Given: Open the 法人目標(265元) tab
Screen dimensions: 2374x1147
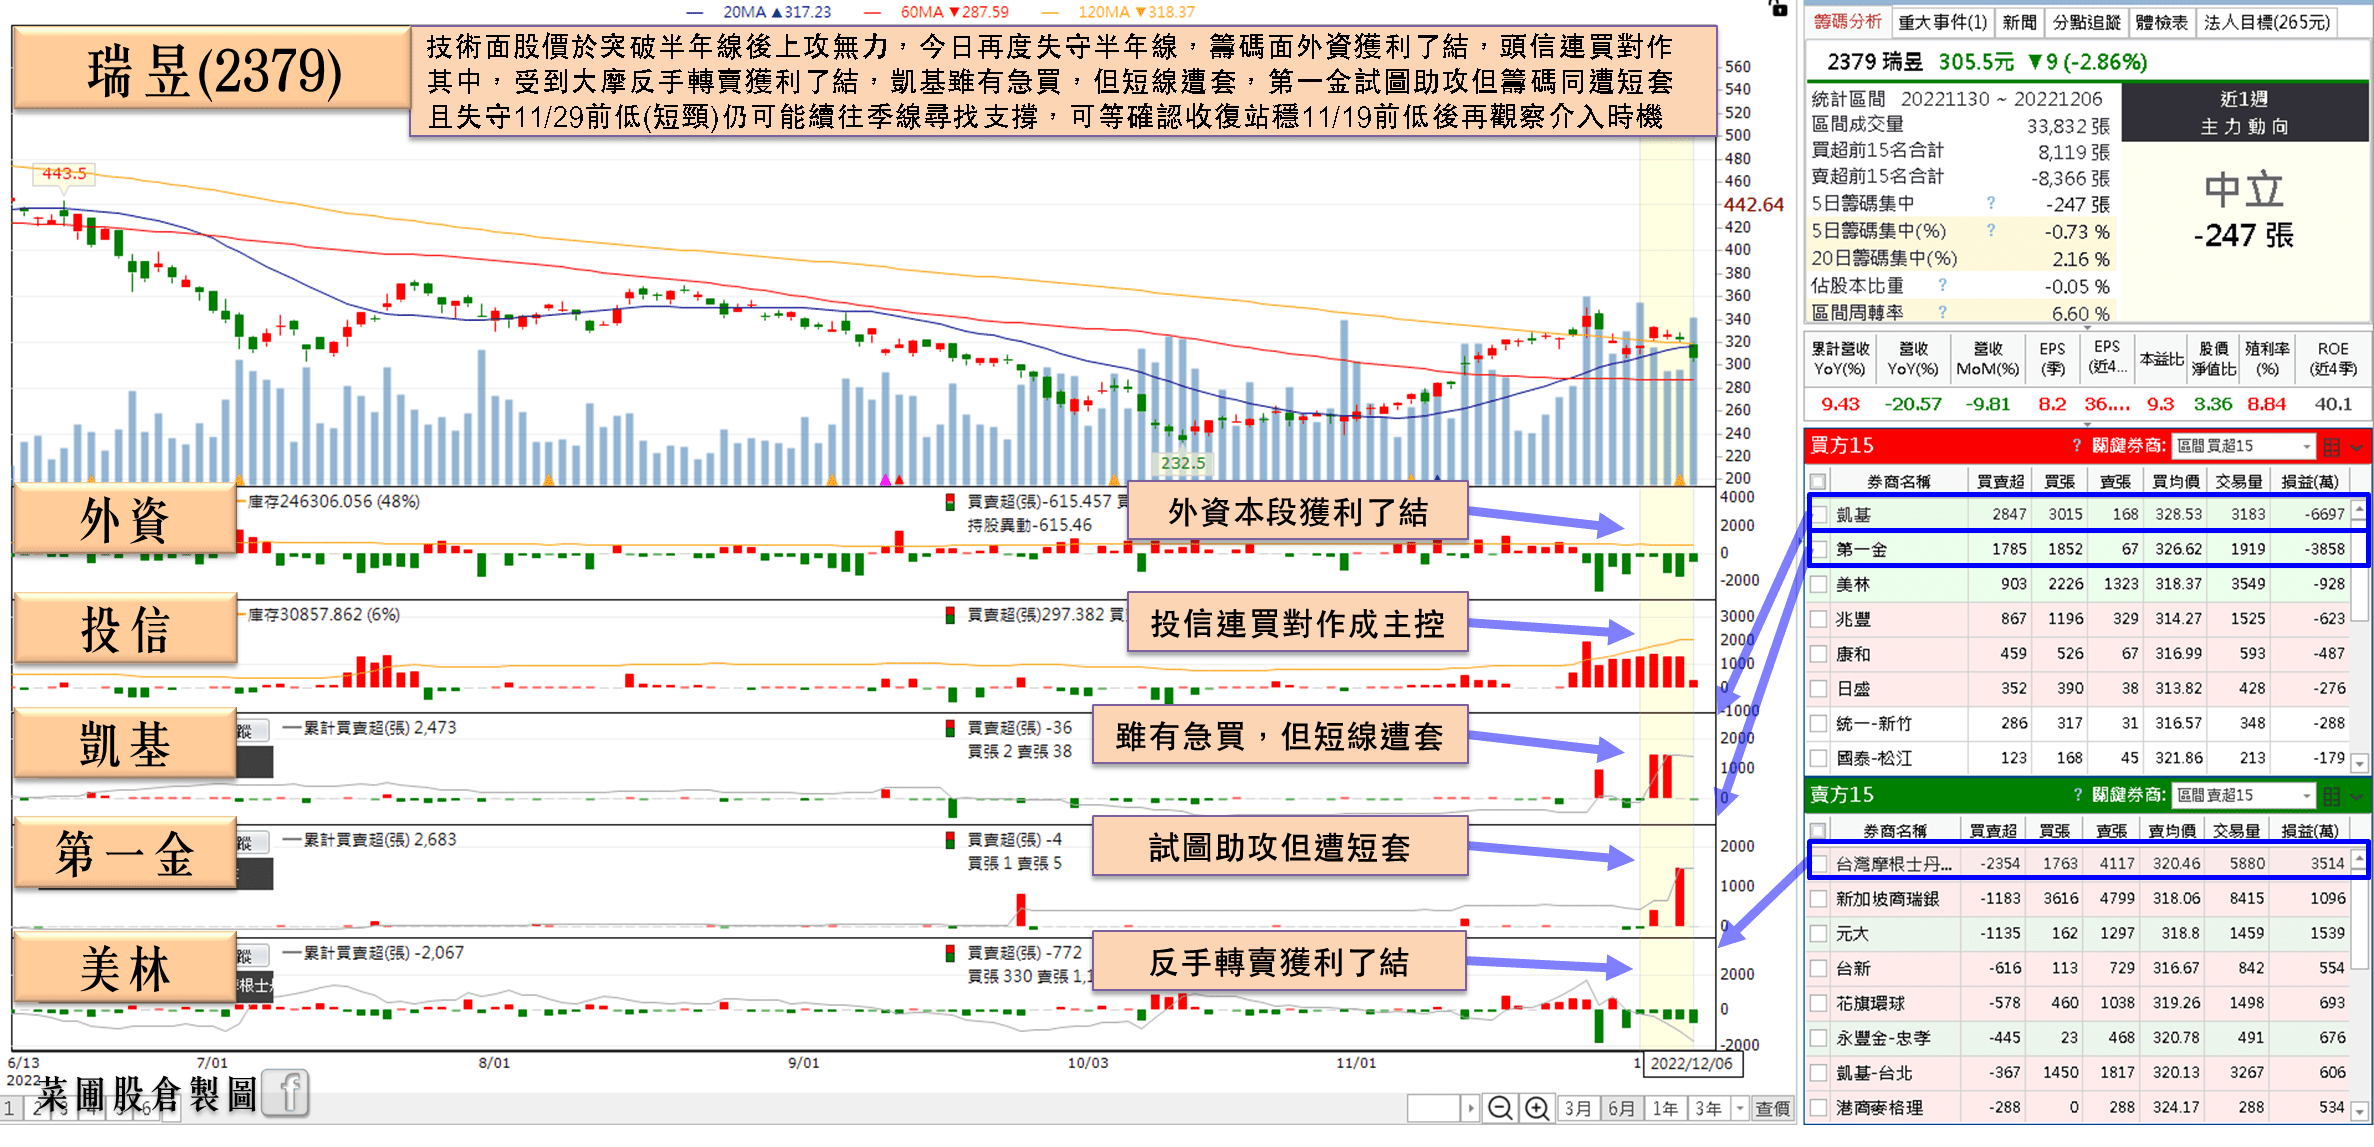Looking at the screenshot, I should tap(2267, 22).
